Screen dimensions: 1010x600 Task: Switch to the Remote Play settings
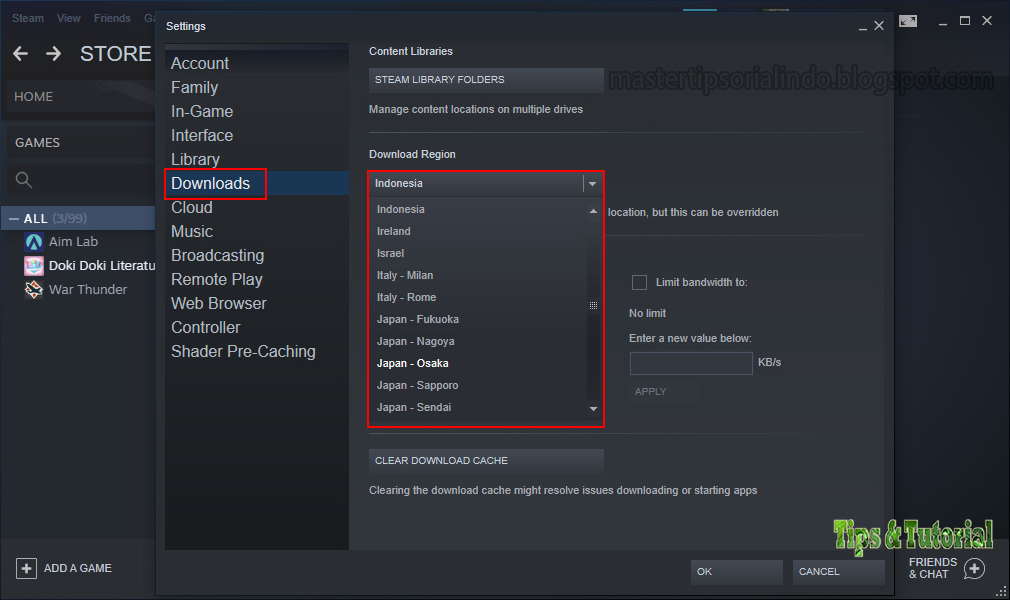point(216,280)
